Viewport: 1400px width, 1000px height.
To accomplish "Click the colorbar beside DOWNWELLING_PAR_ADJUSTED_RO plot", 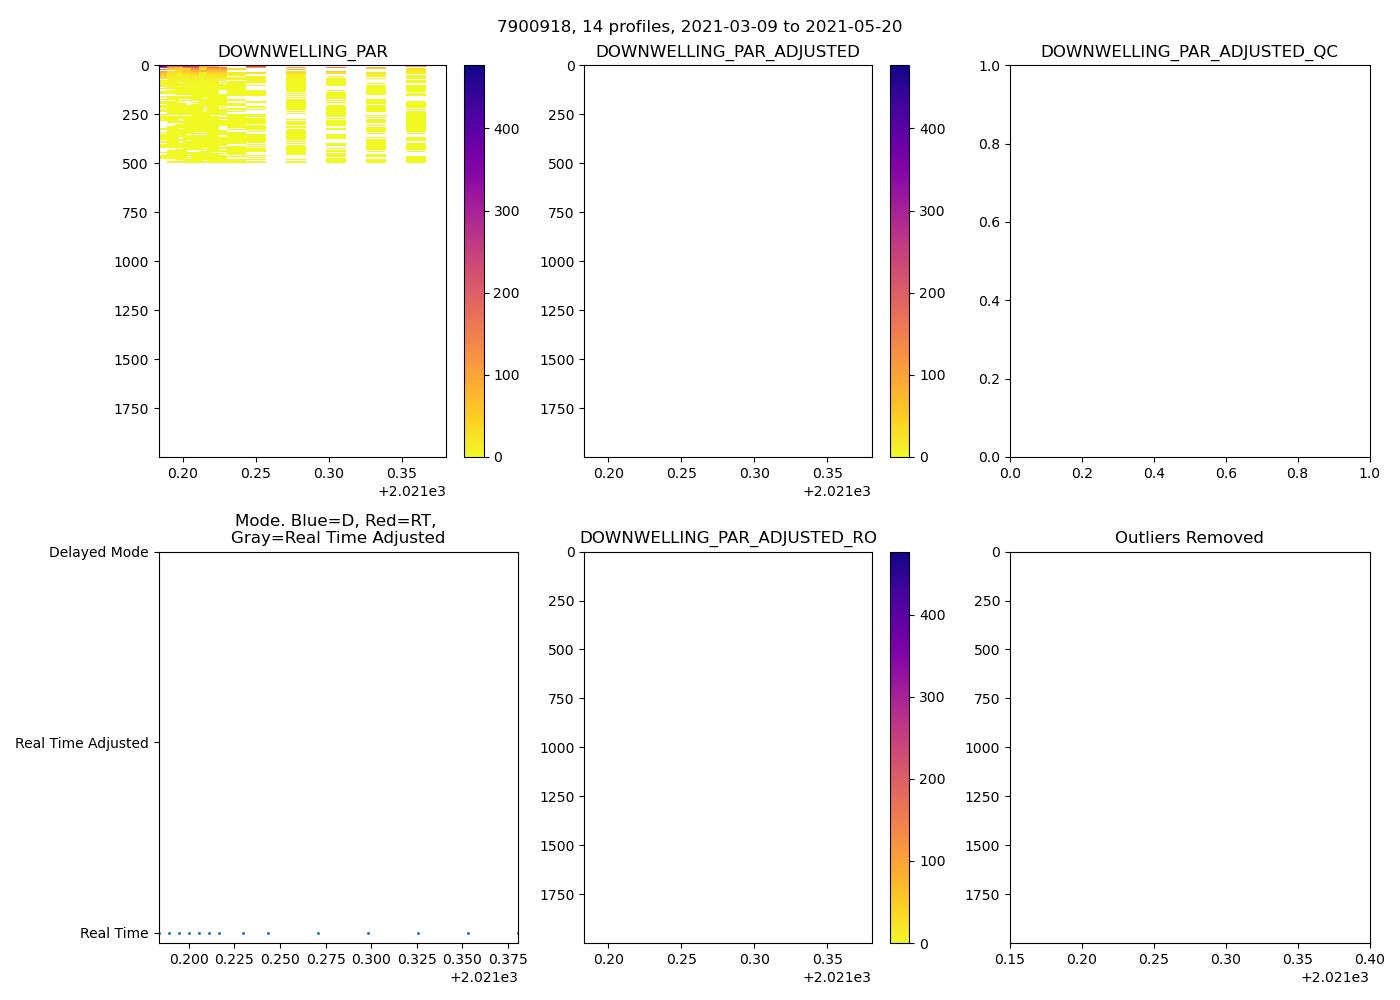I will [900, 747].
